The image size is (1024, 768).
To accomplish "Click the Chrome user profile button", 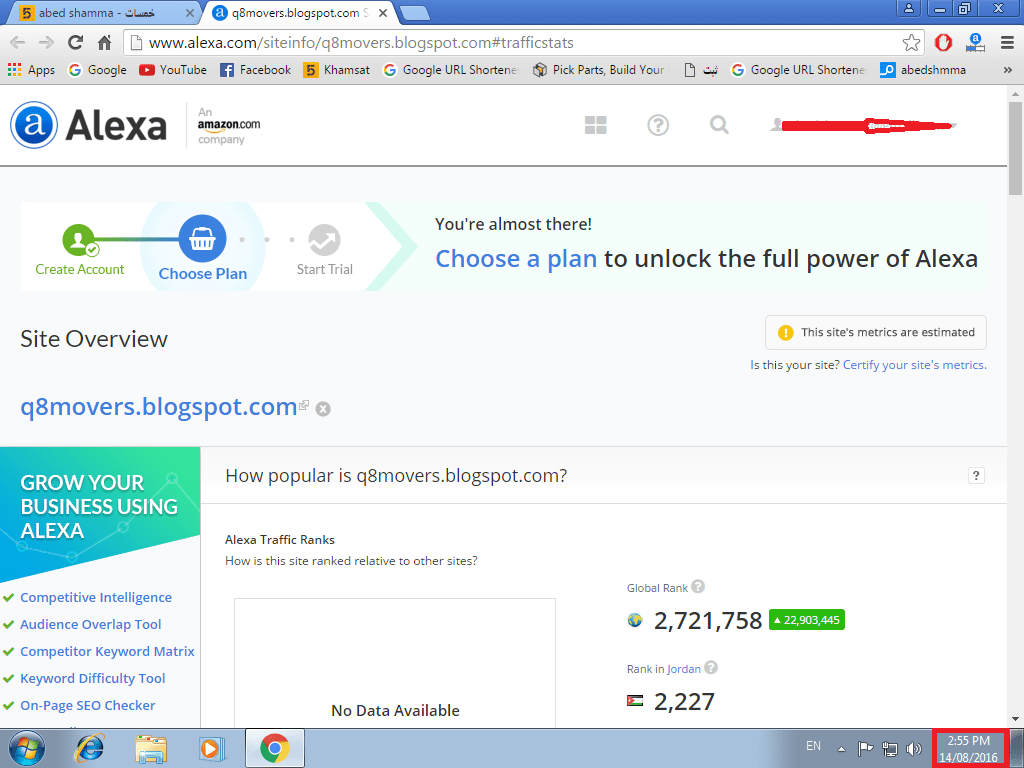I will point(908,8).
